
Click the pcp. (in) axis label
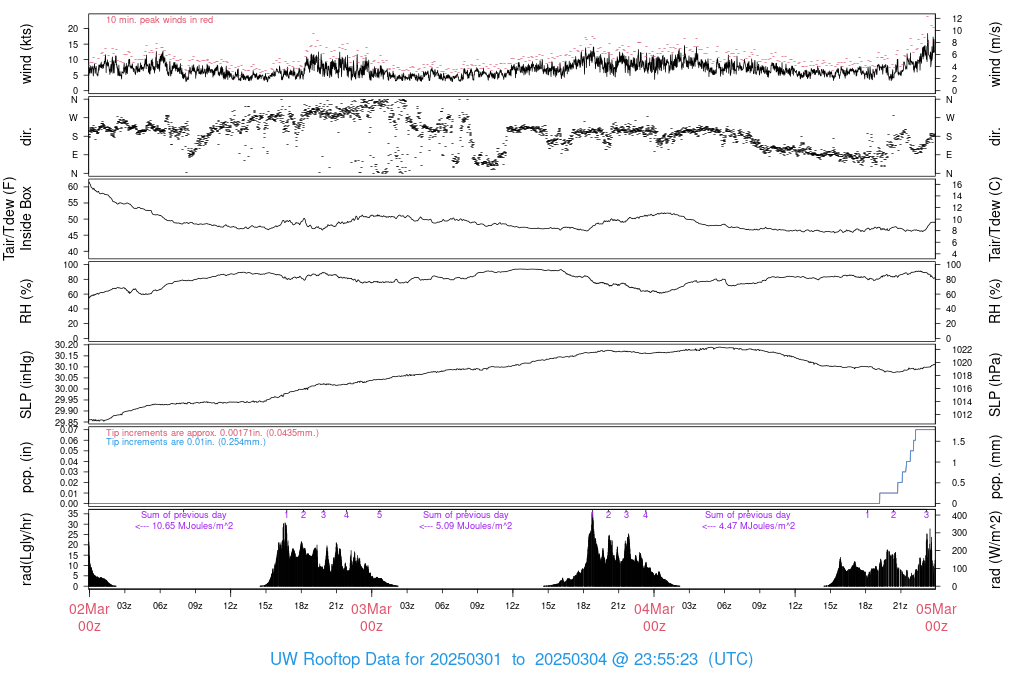point(27,465)
